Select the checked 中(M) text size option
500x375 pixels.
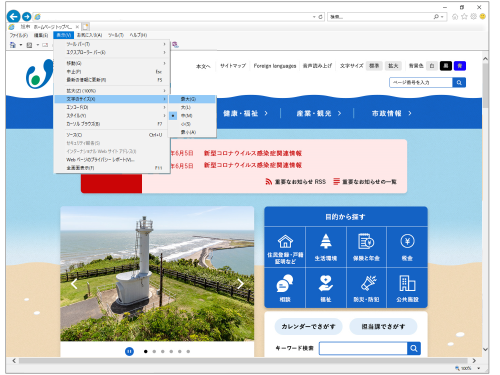[192, 116]
